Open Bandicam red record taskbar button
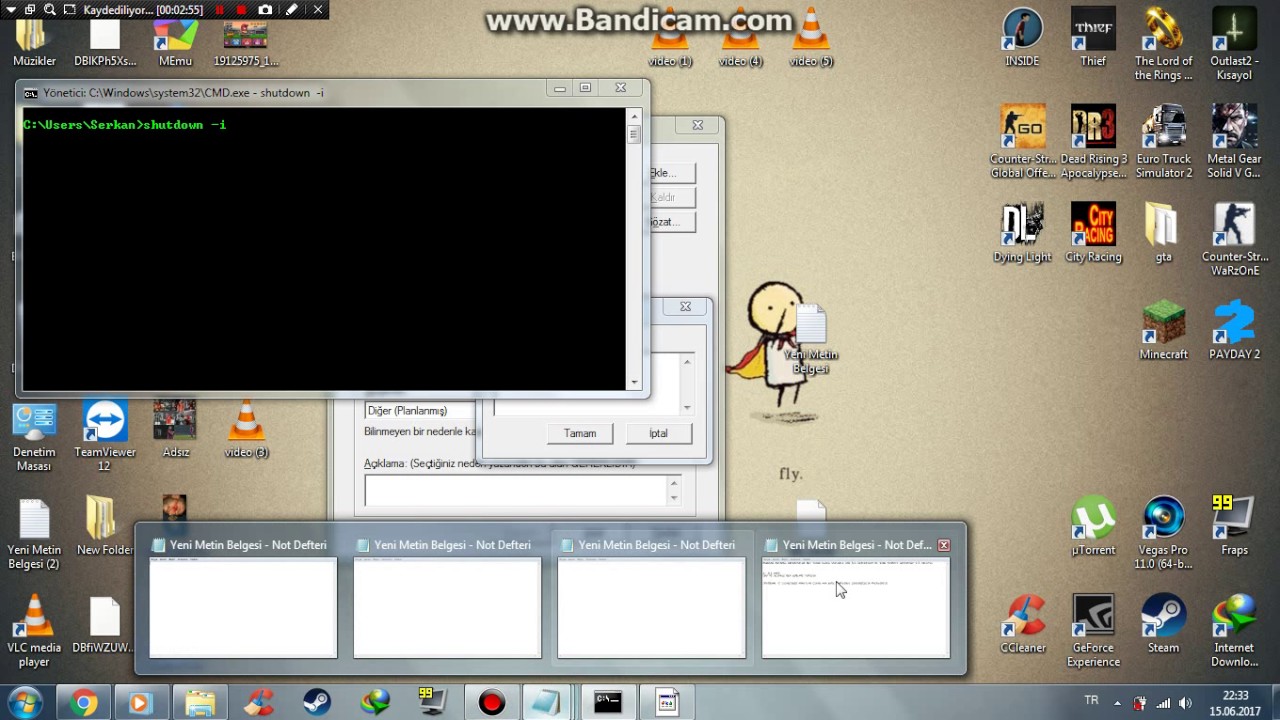 click(x=491, y=703)
